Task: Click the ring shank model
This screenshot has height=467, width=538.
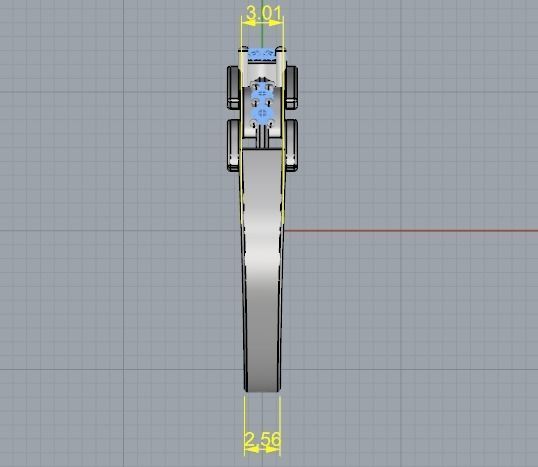Action: 262,271
